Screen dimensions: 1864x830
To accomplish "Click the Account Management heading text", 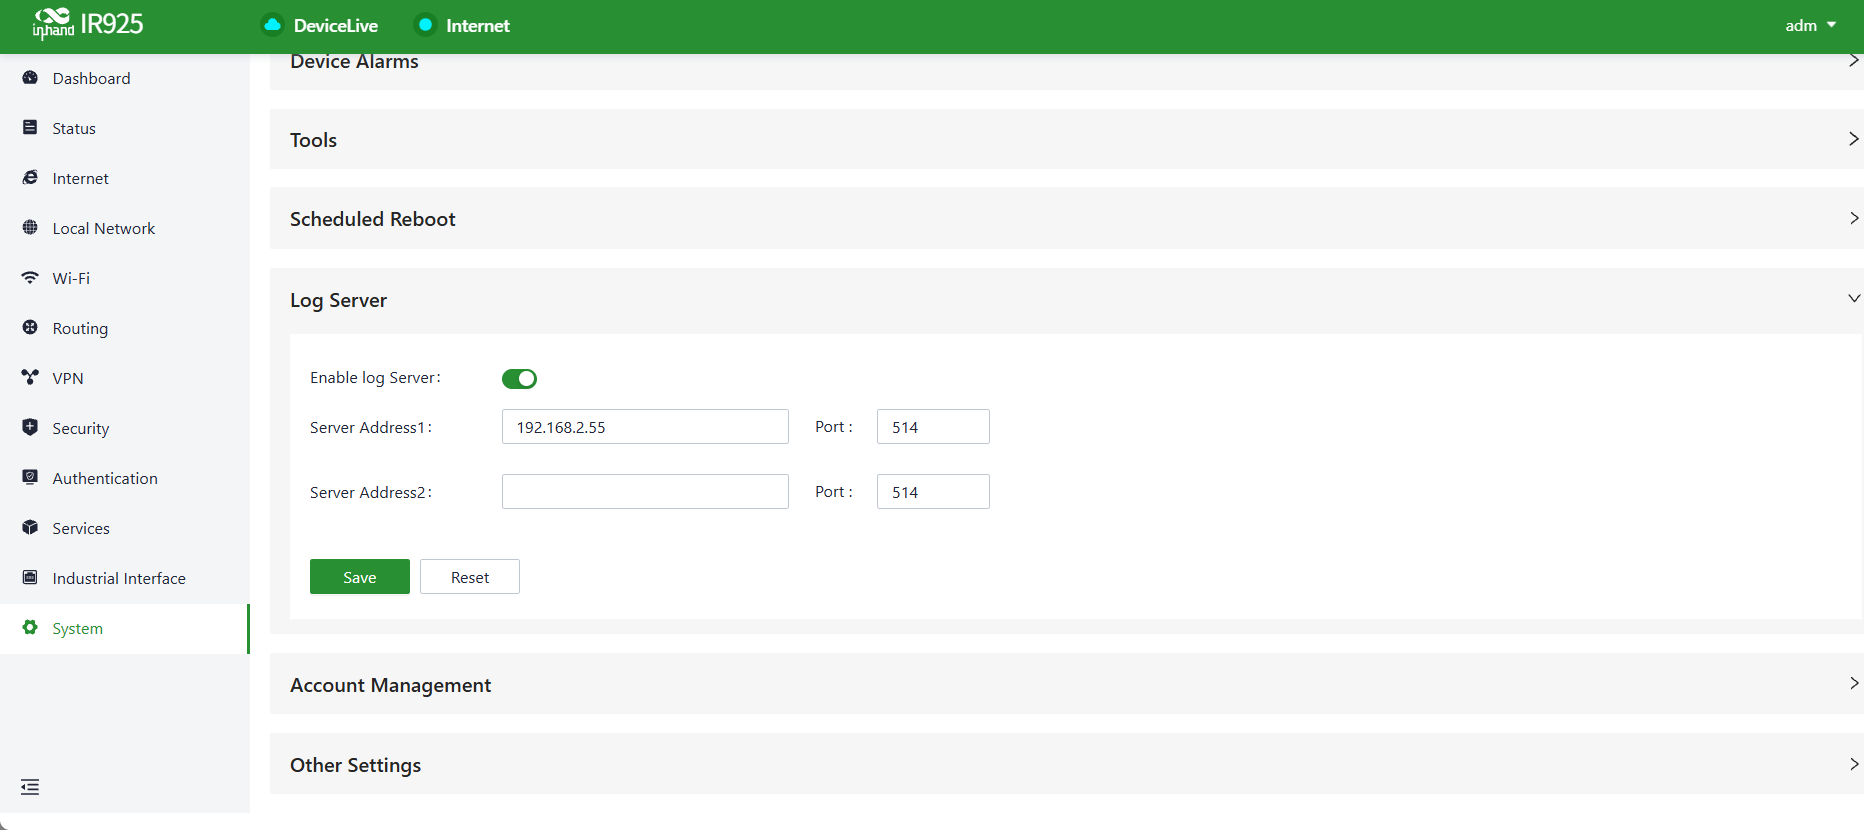I will click(x=391, y=685).
